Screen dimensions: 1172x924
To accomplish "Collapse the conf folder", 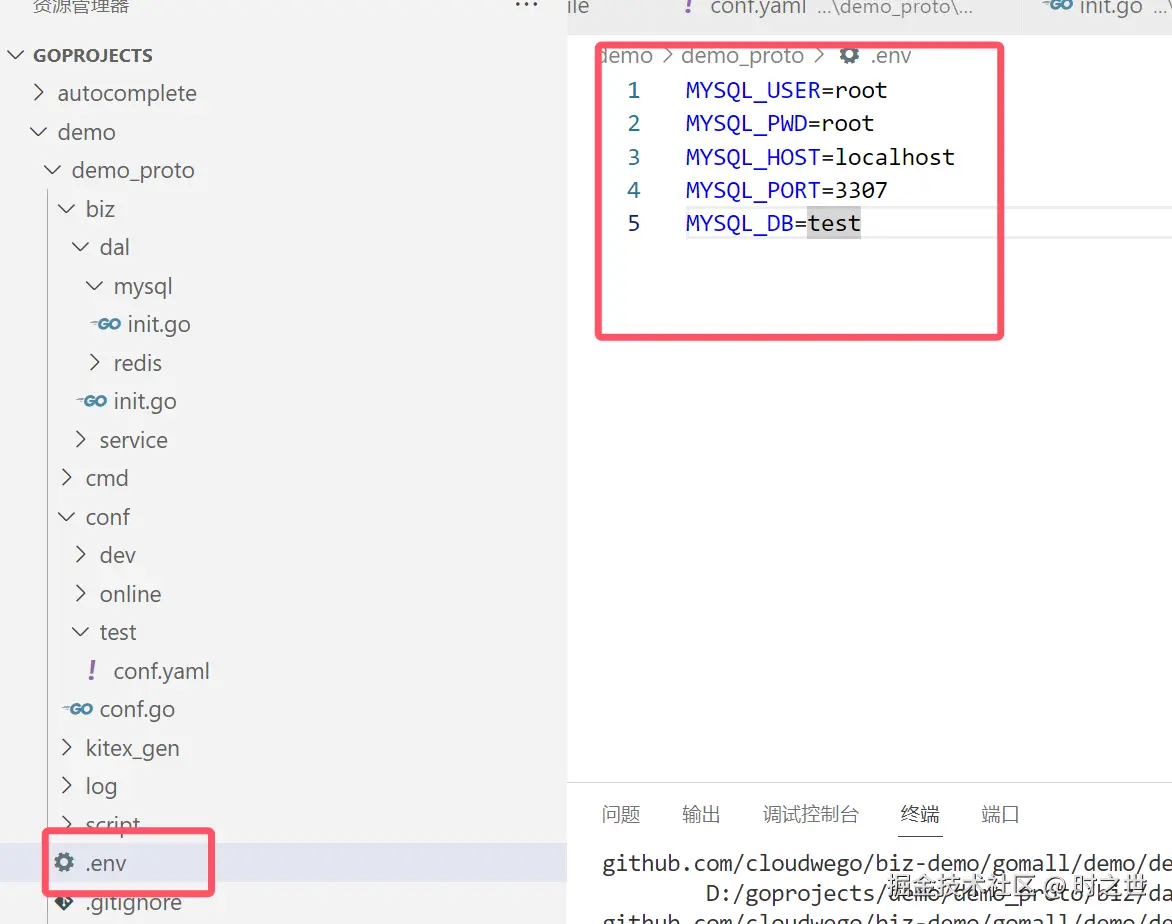I will tap(67, 516).
